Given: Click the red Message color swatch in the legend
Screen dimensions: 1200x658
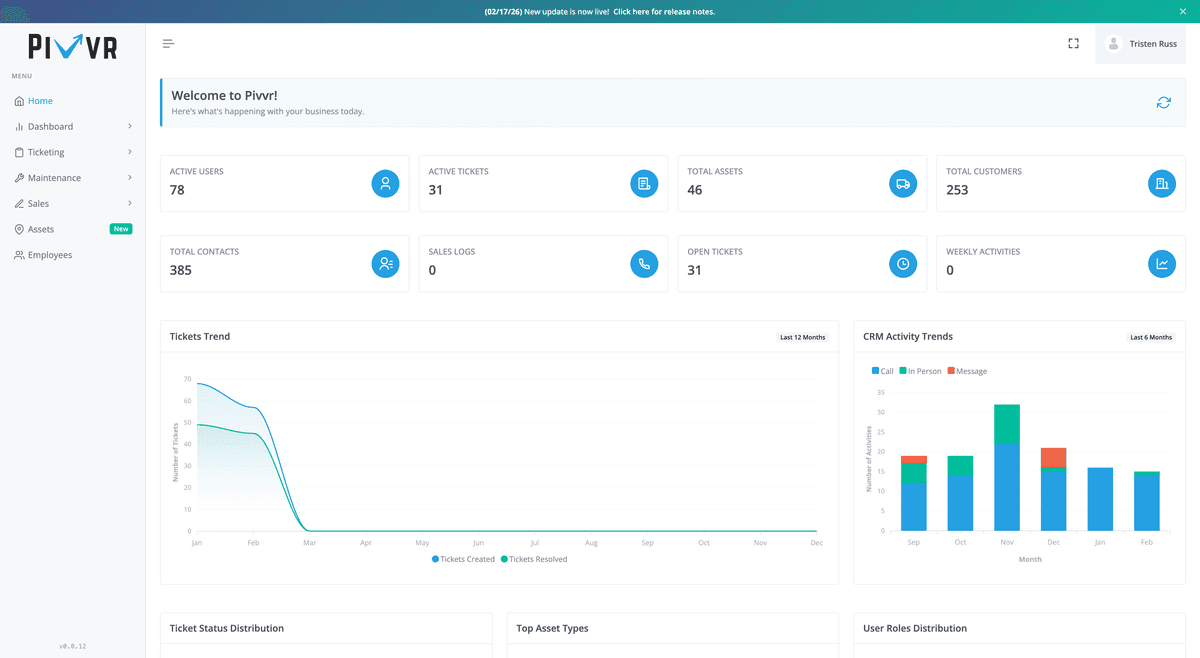Looking at the screenshot, I should click(x=950, y=370).
